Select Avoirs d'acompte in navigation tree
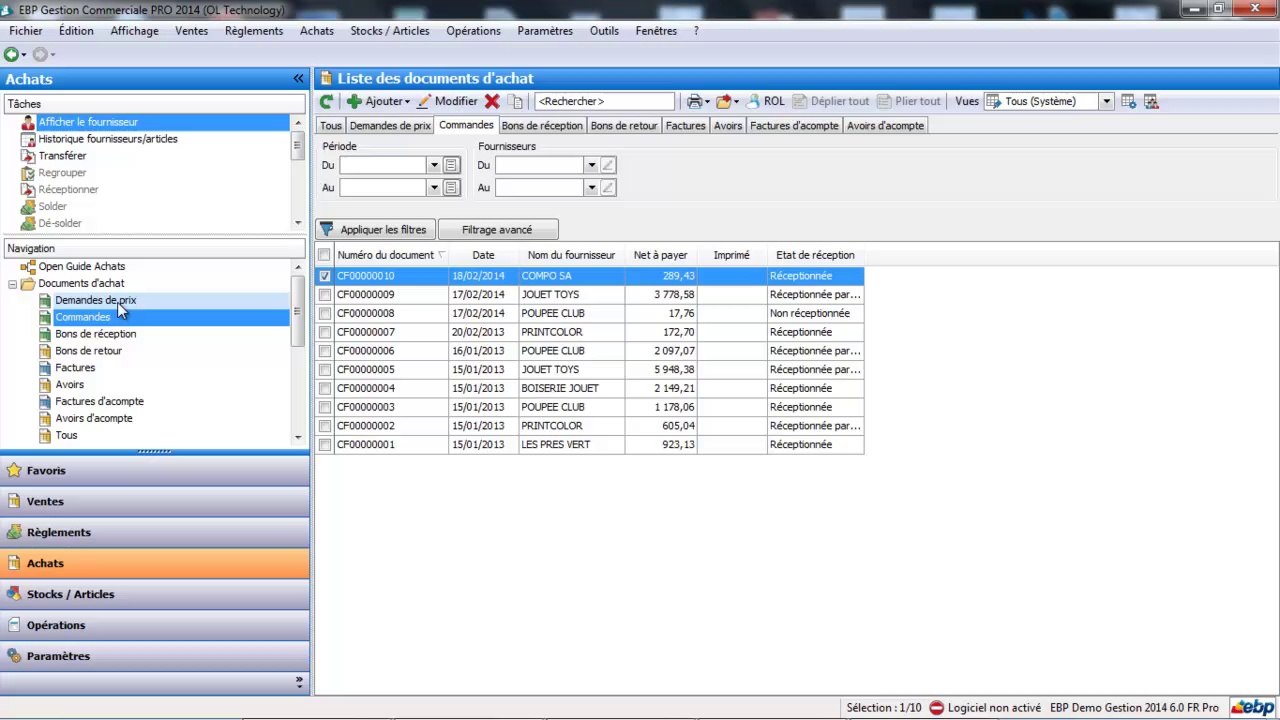 tap(94, 419)
